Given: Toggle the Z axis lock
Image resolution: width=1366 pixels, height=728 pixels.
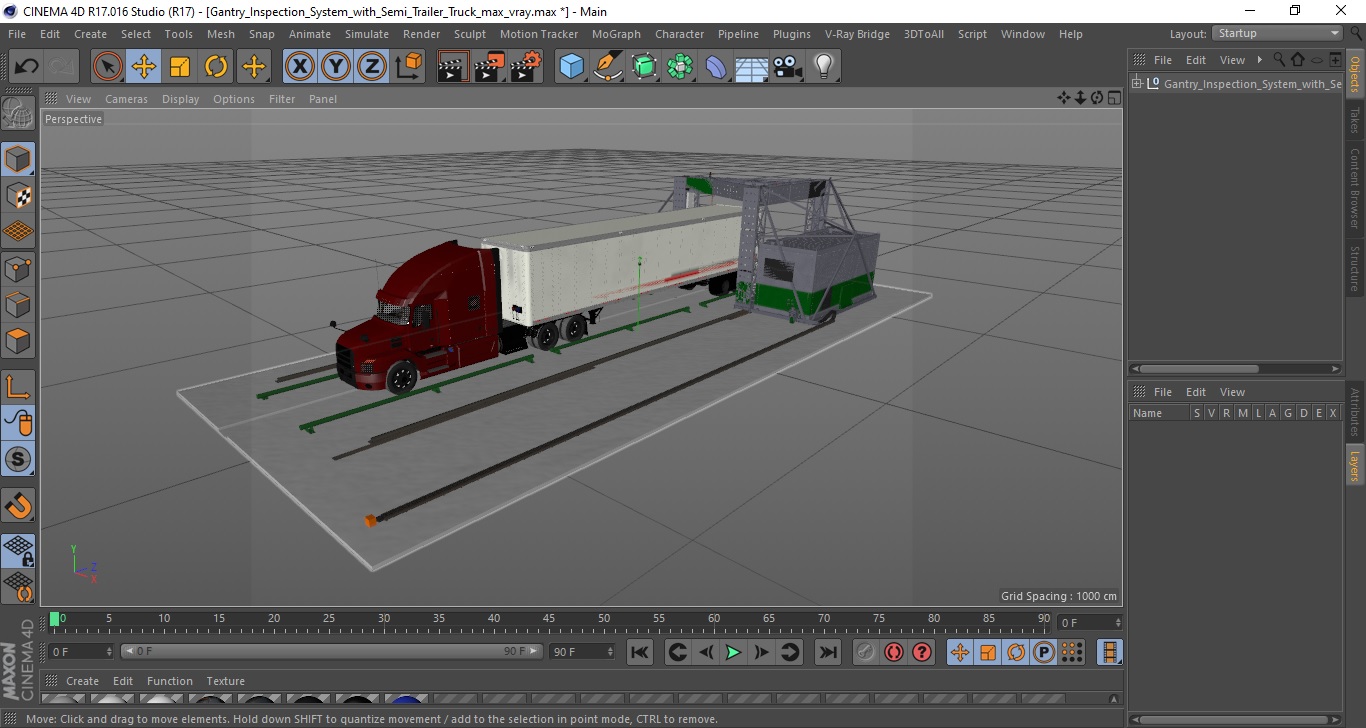Looking at the screenshot, I should [372, 67].
